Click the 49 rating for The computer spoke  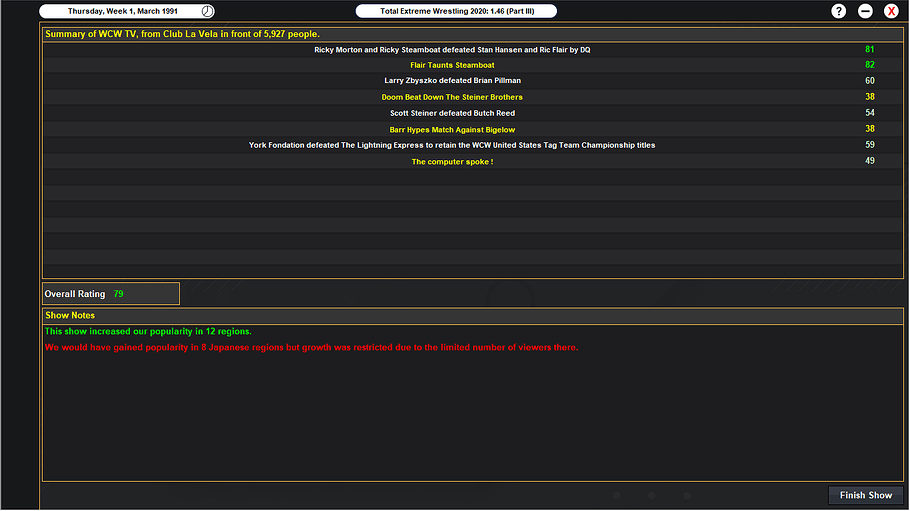(x=869, y=161)
